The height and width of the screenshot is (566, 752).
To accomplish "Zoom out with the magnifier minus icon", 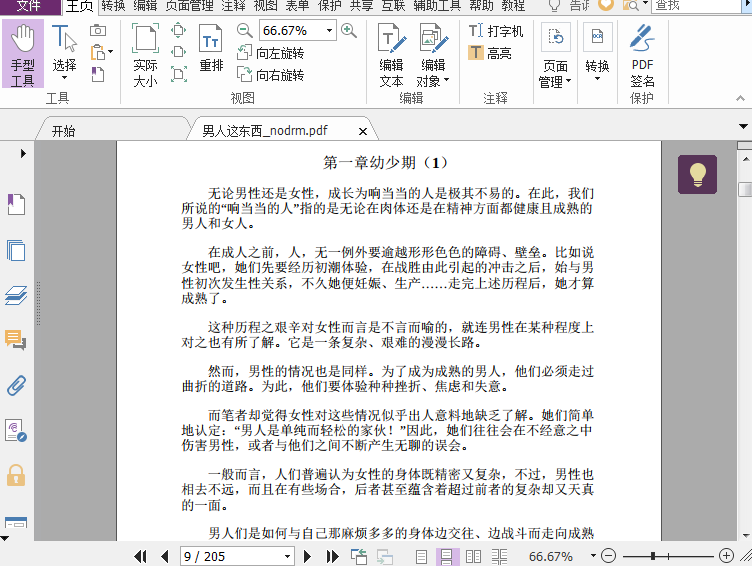I will point(245,31).
